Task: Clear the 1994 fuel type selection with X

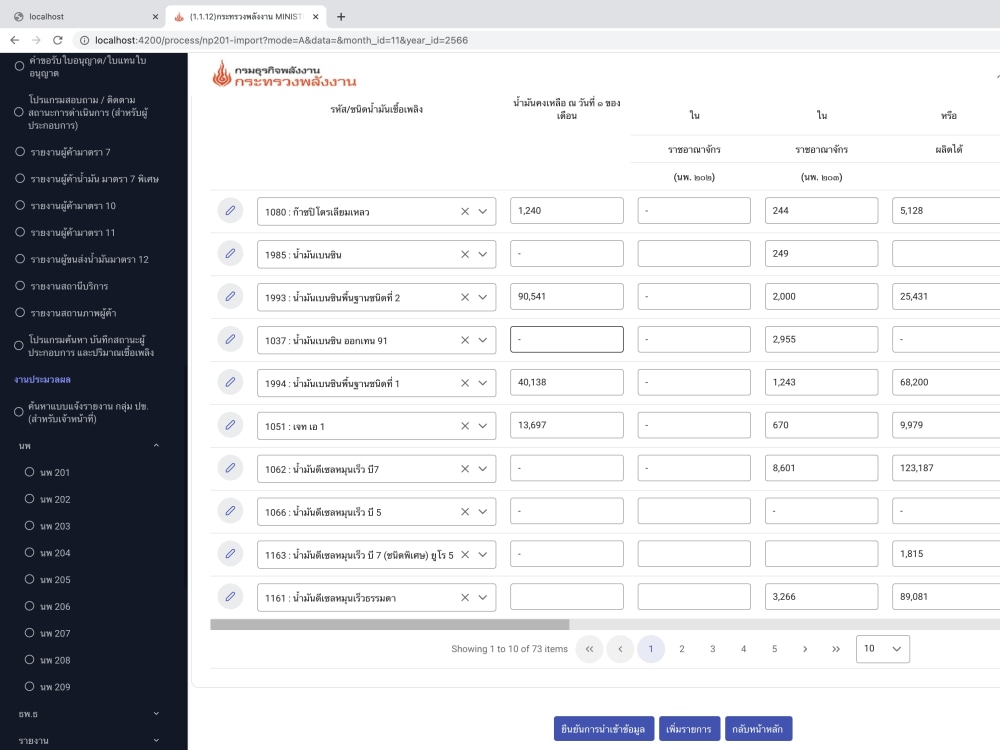Action: [x=465, y=383]
